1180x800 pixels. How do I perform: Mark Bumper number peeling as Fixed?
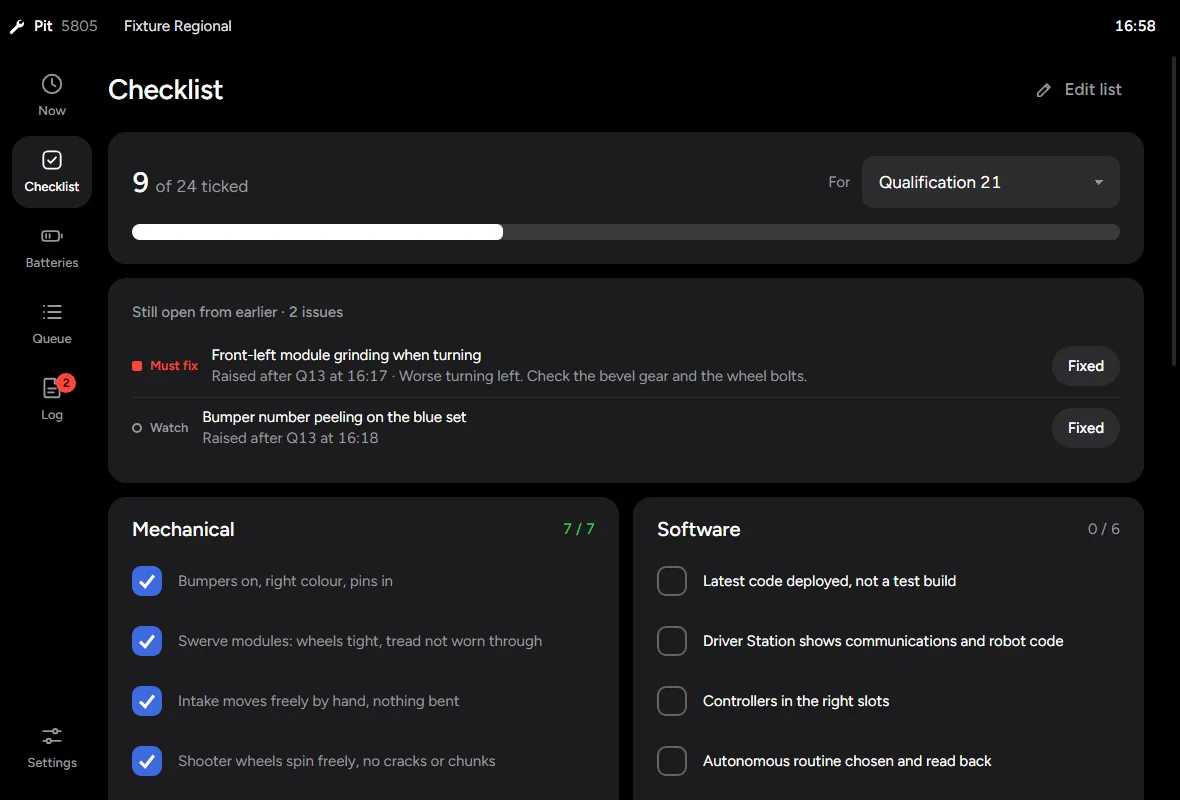pos(1085,428)
